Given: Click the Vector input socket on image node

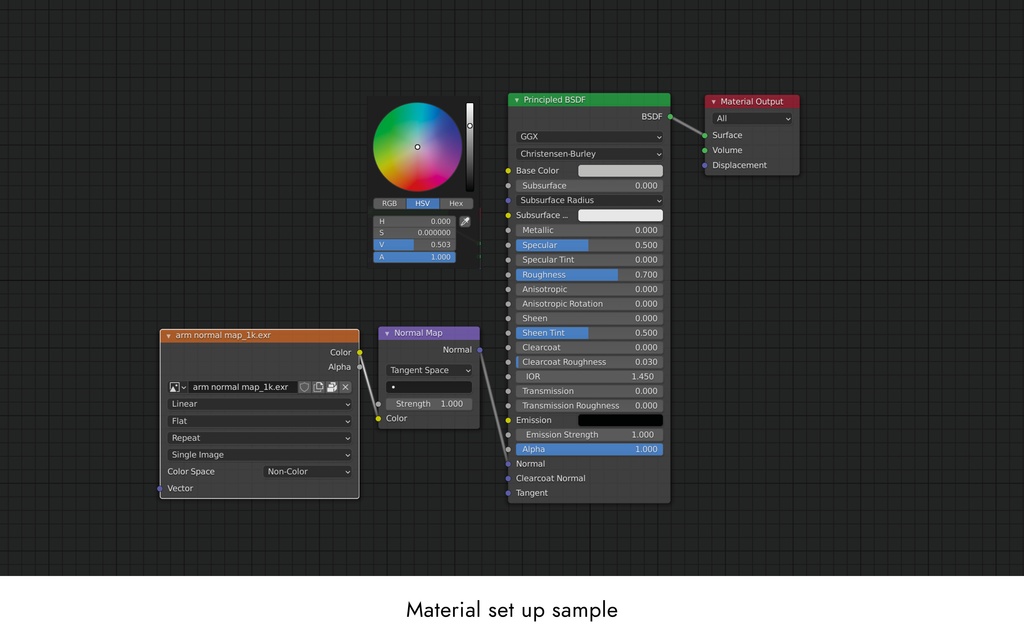Looking at the screenshot, I should 160,488.
